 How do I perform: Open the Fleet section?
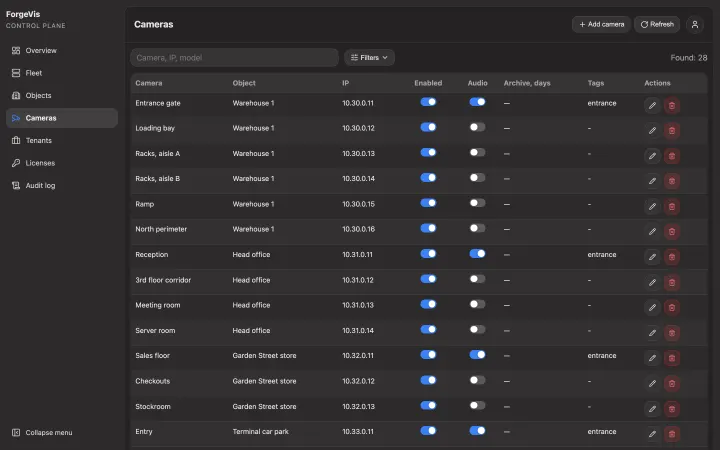(62, 73)
